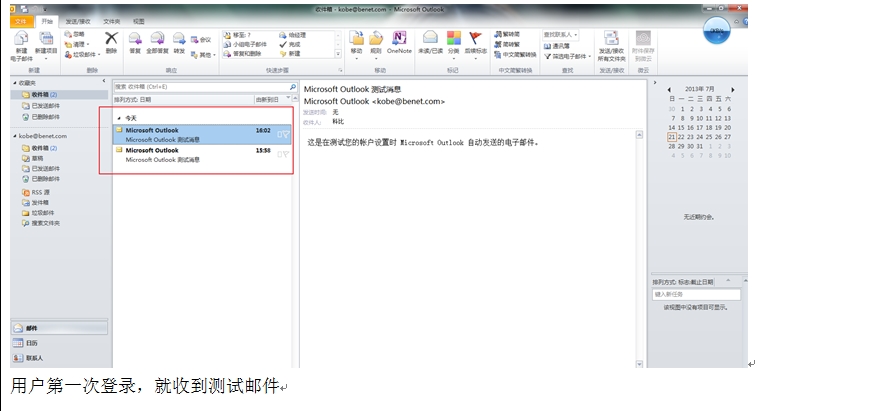
Task: Click the Meeting (会议) response button
Action: [201, 39]
